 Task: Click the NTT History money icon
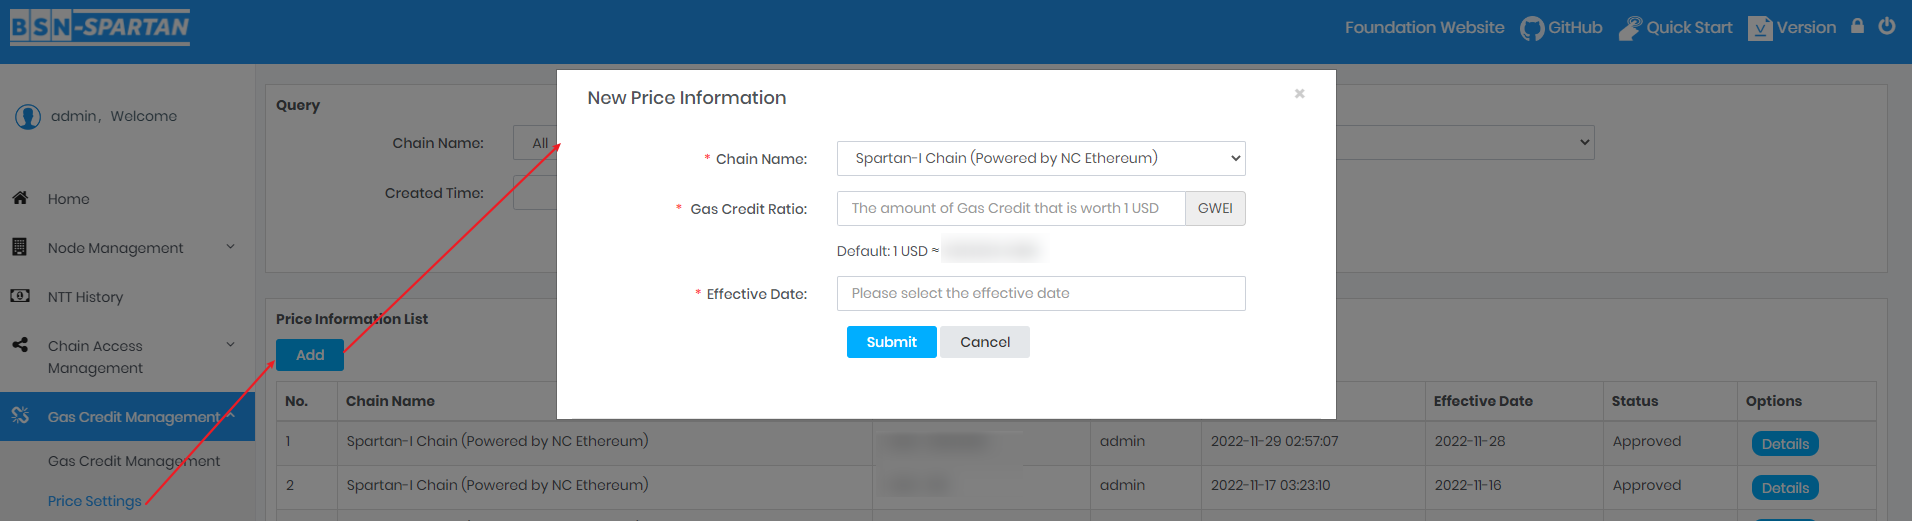click(x=20, y=296)
